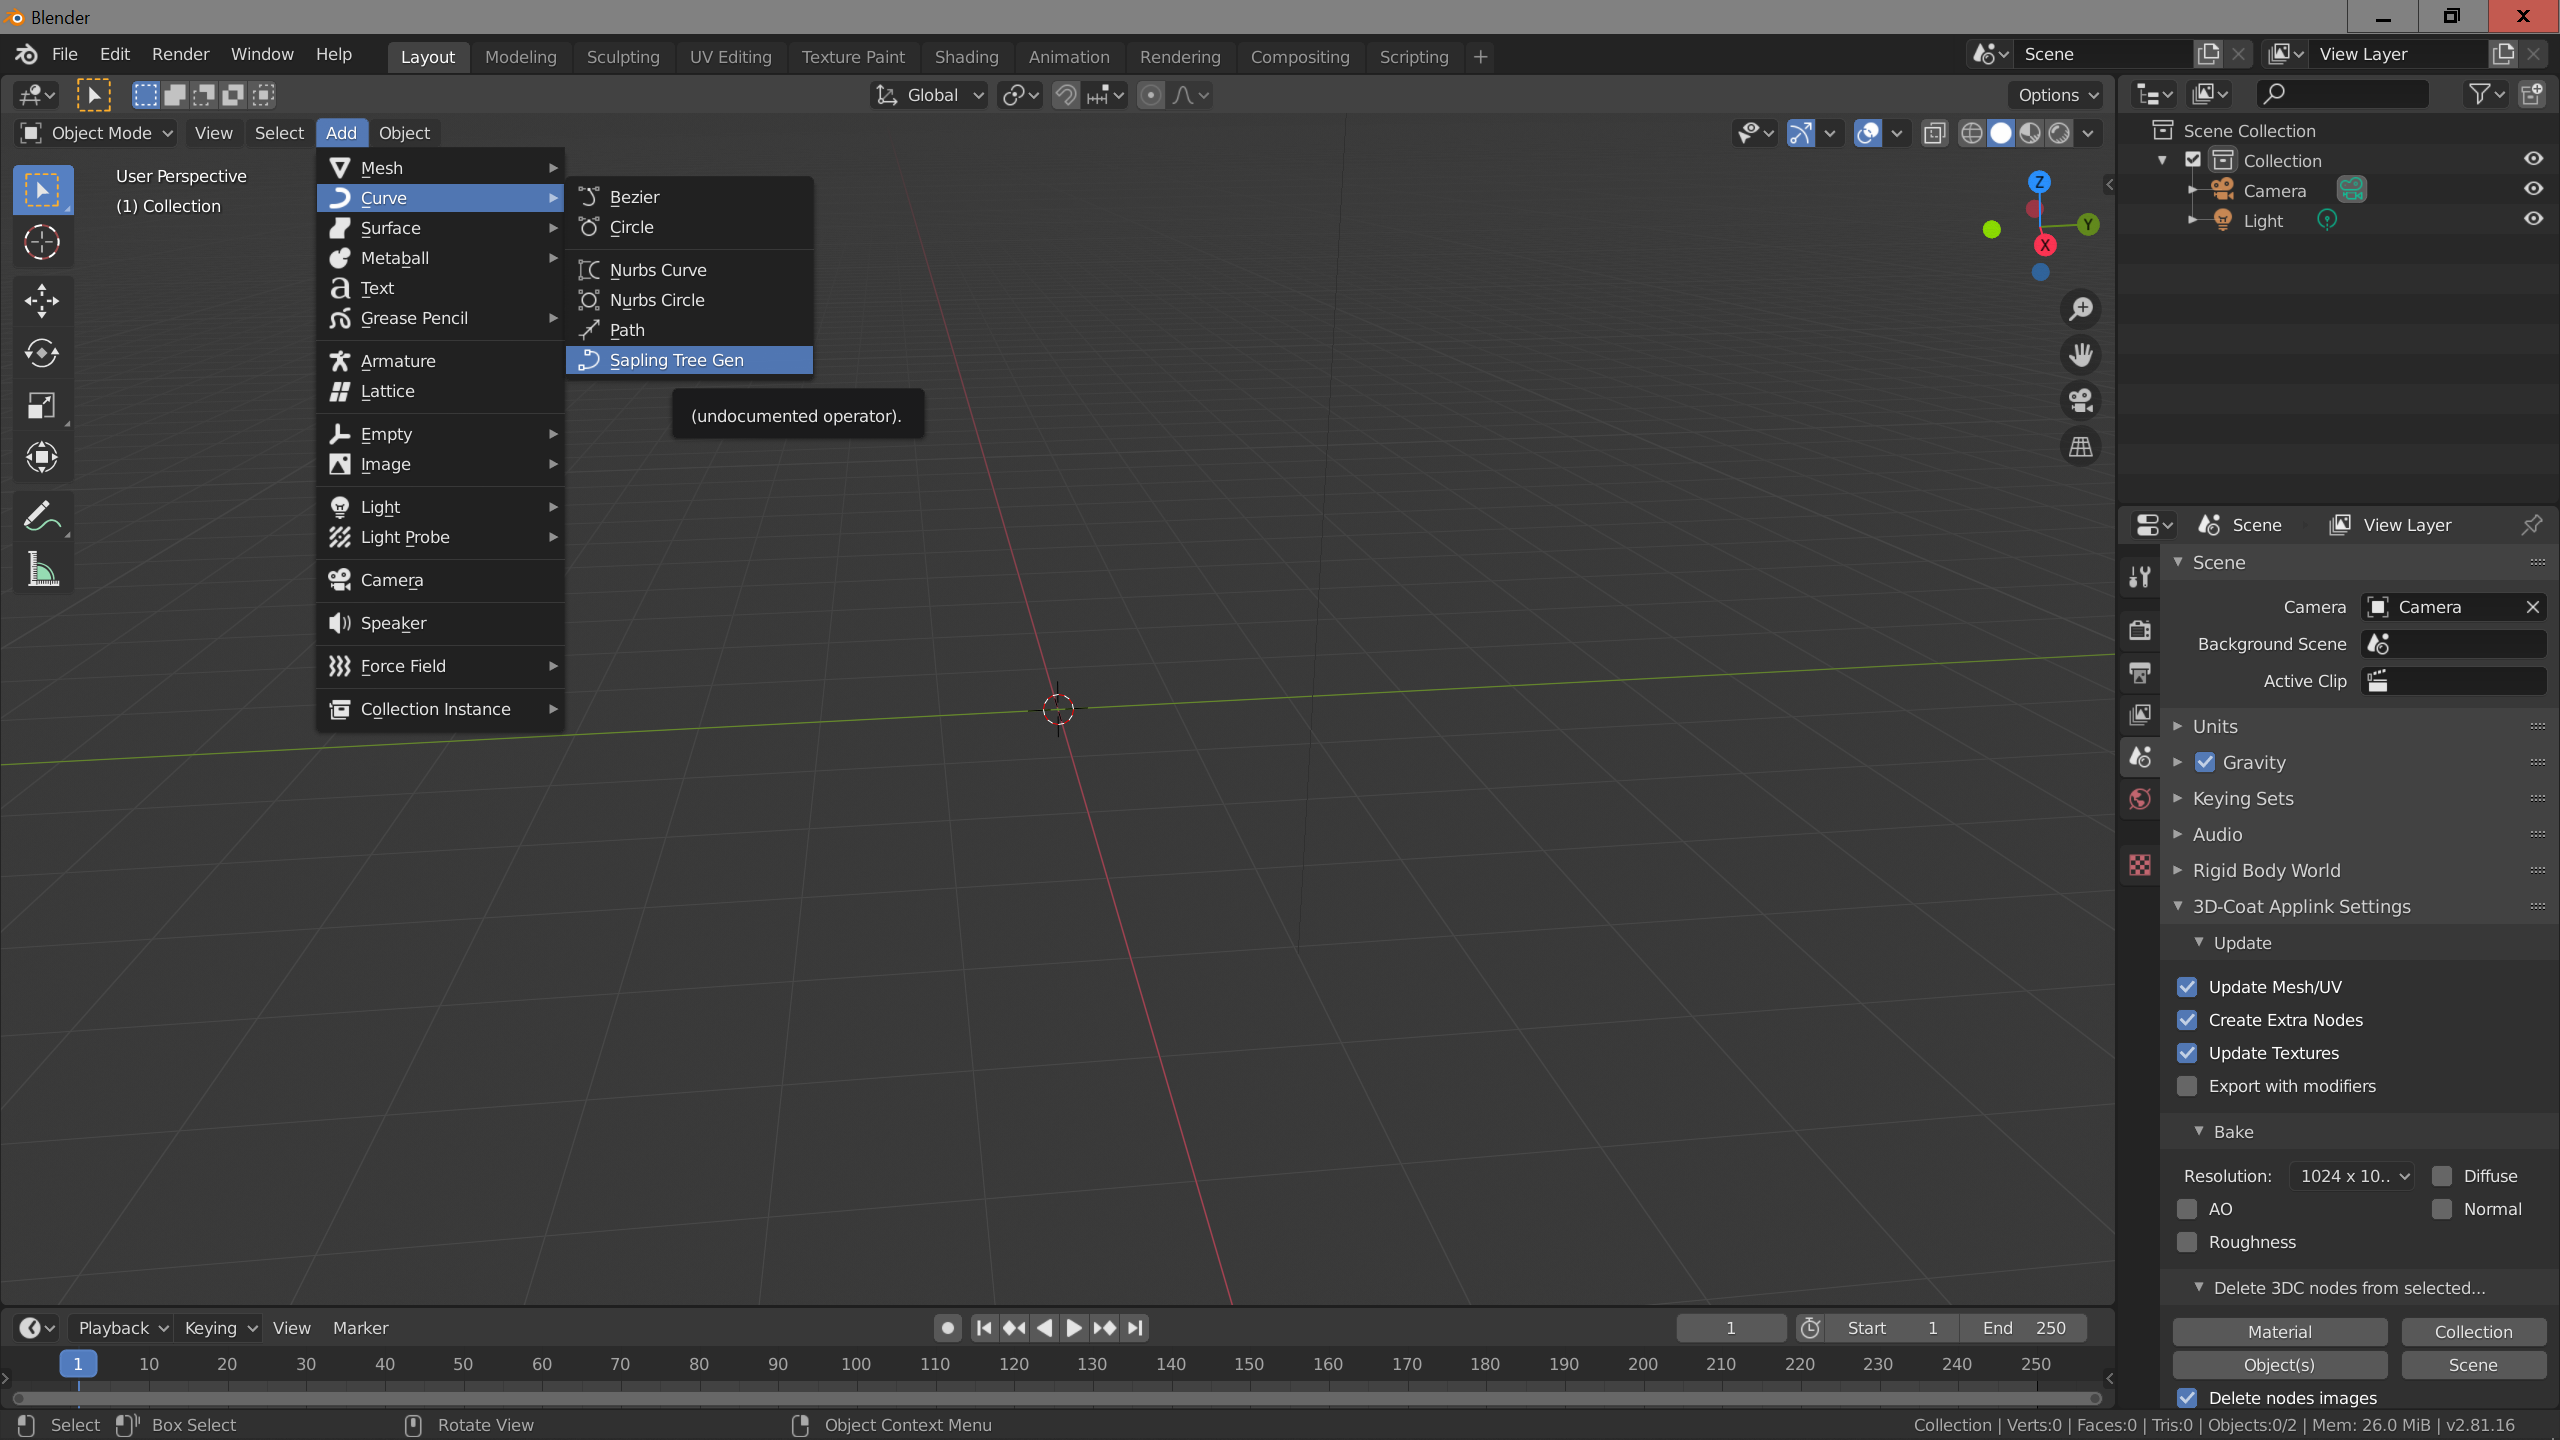
Task: Click the Material button
Action: pyautogui.click(x=2279, y=1332)
